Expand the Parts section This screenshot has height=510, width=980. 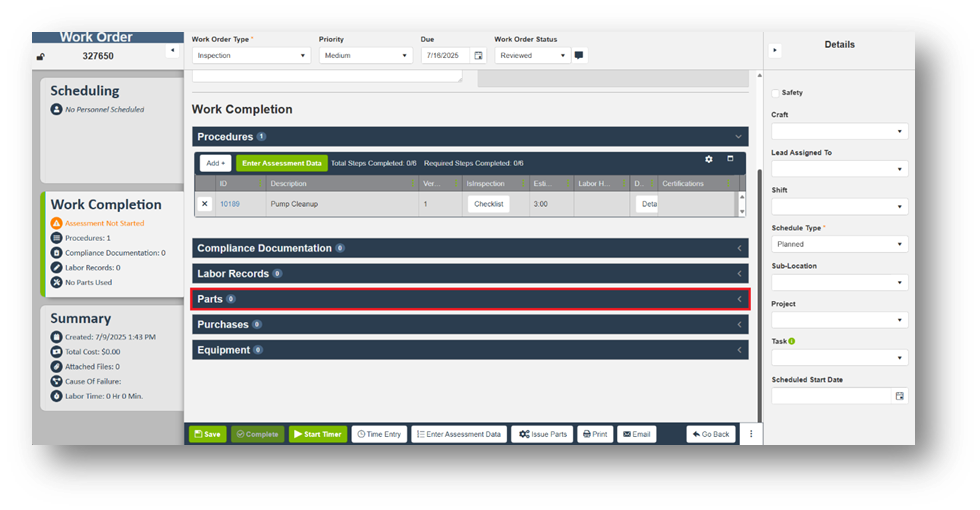click(470, 299)
